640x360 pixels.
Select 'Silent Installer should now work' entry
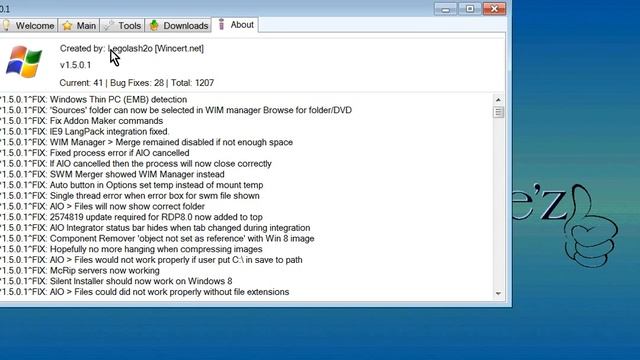(x=116, y=281)
